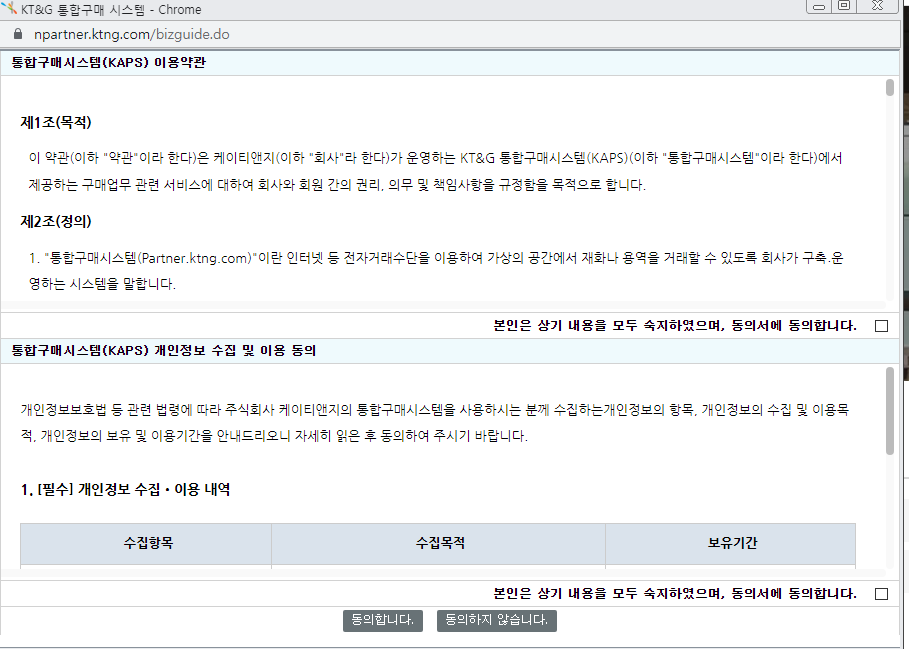Minimize the Chrome window
The image size is (909, 649).
819,6
